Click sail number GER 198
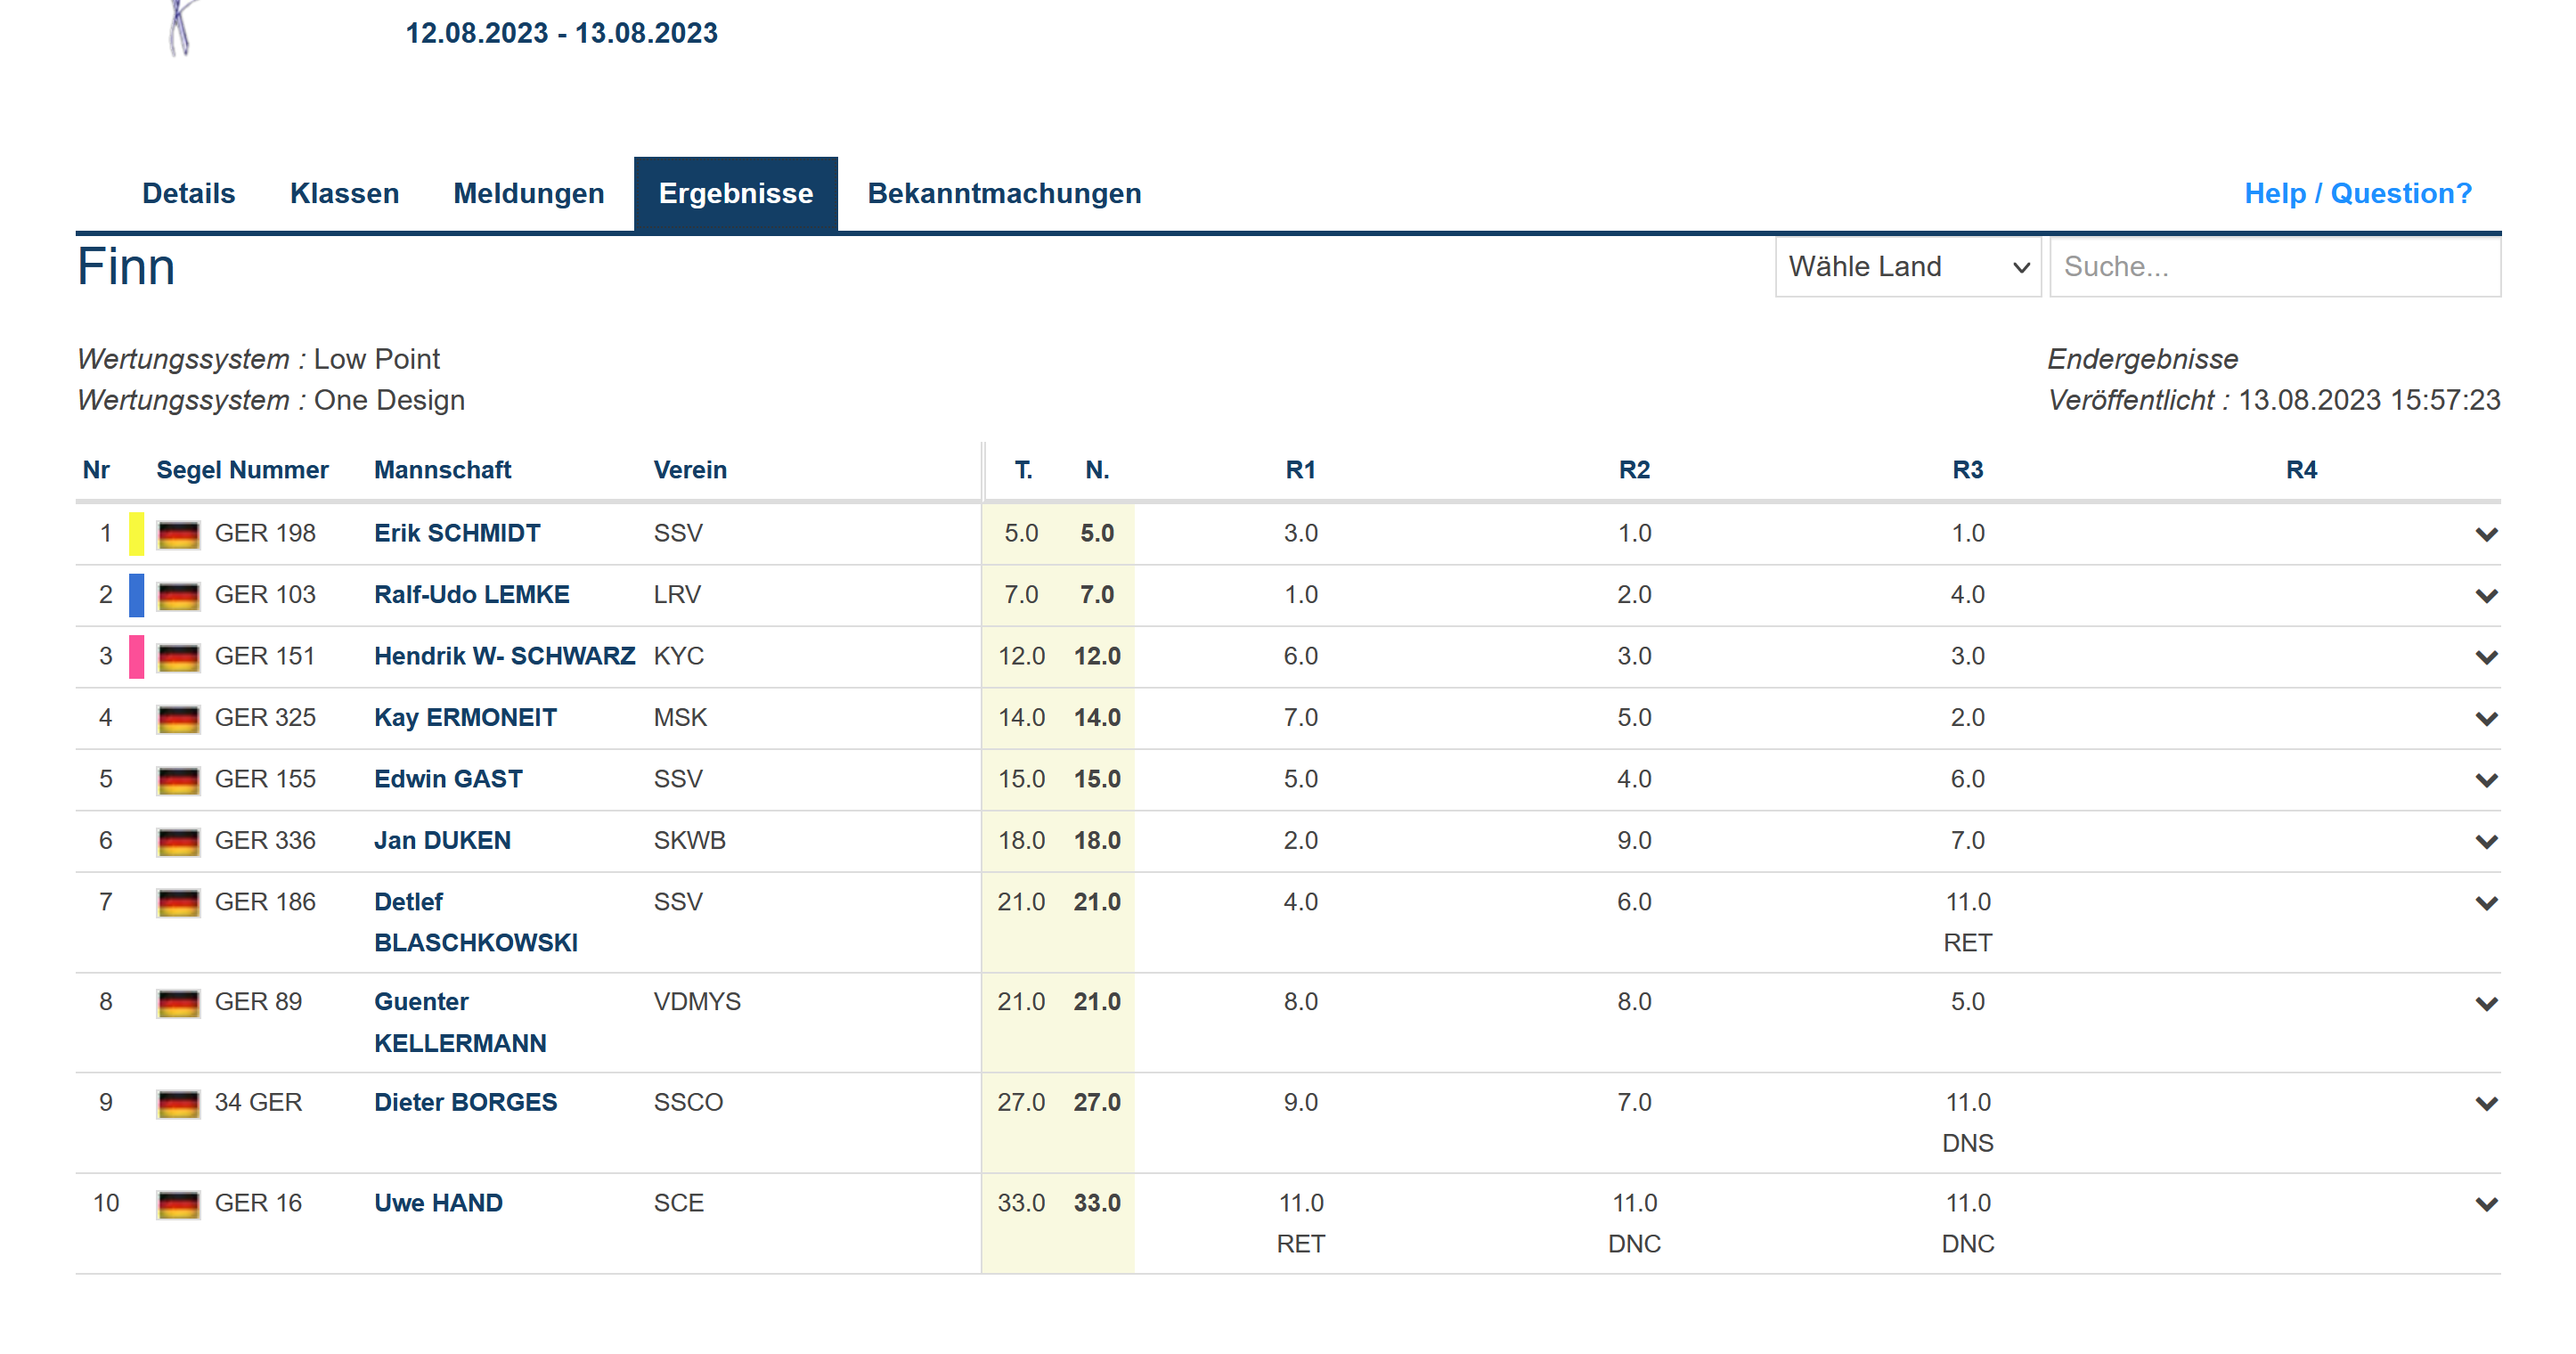 point(265,533)
